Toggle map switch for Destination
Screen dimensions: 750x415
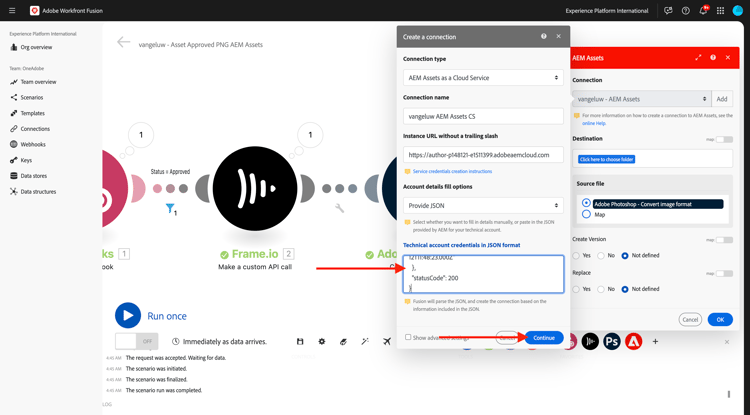[724, 139]
